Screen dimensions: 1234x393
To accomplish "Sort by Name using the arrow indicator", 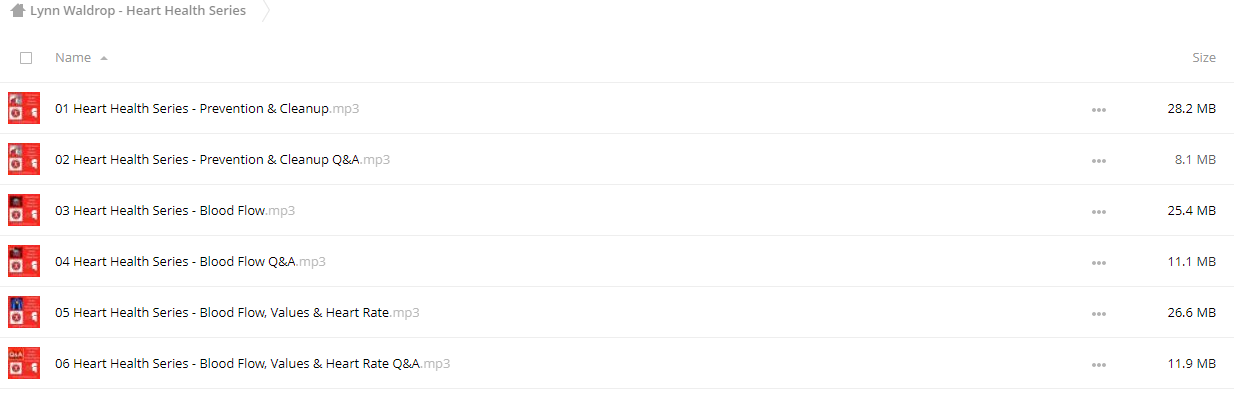I will [104, 58].
